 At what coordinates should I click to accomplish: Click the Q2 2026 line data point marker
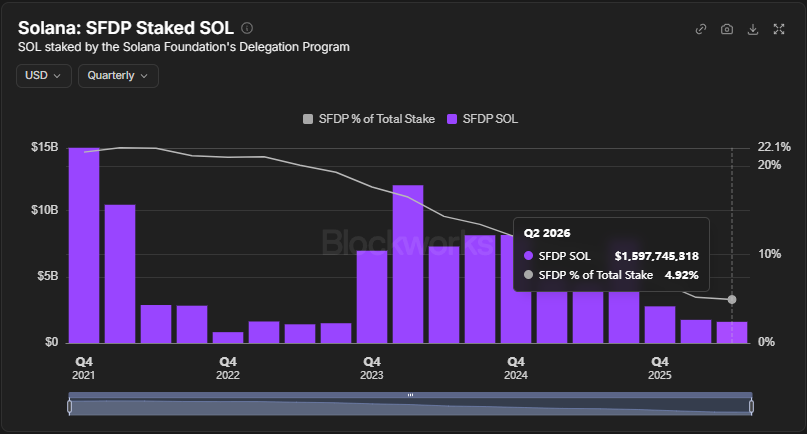(732, 300)
